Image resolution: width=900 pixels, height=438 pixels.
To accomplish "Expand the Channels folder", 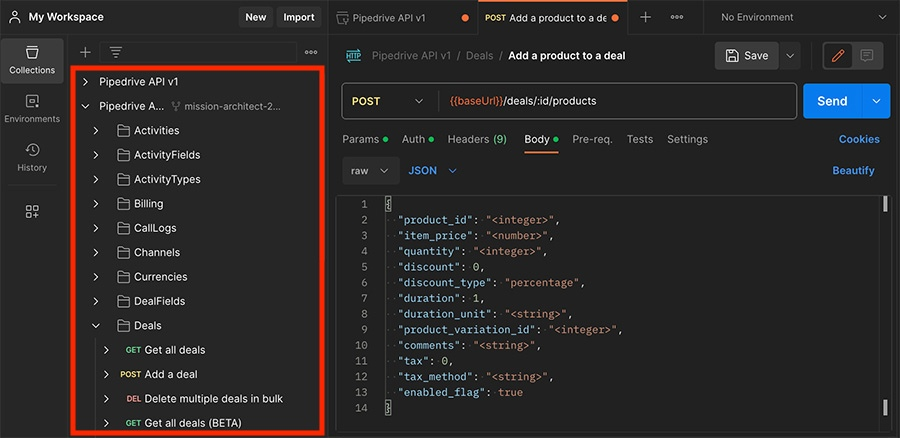I will (x=96, y=253).
